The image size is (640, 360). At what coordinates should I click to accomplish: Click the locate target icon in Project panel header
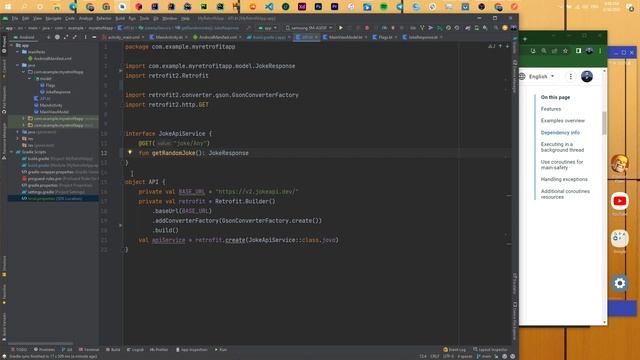click(57, 37)
